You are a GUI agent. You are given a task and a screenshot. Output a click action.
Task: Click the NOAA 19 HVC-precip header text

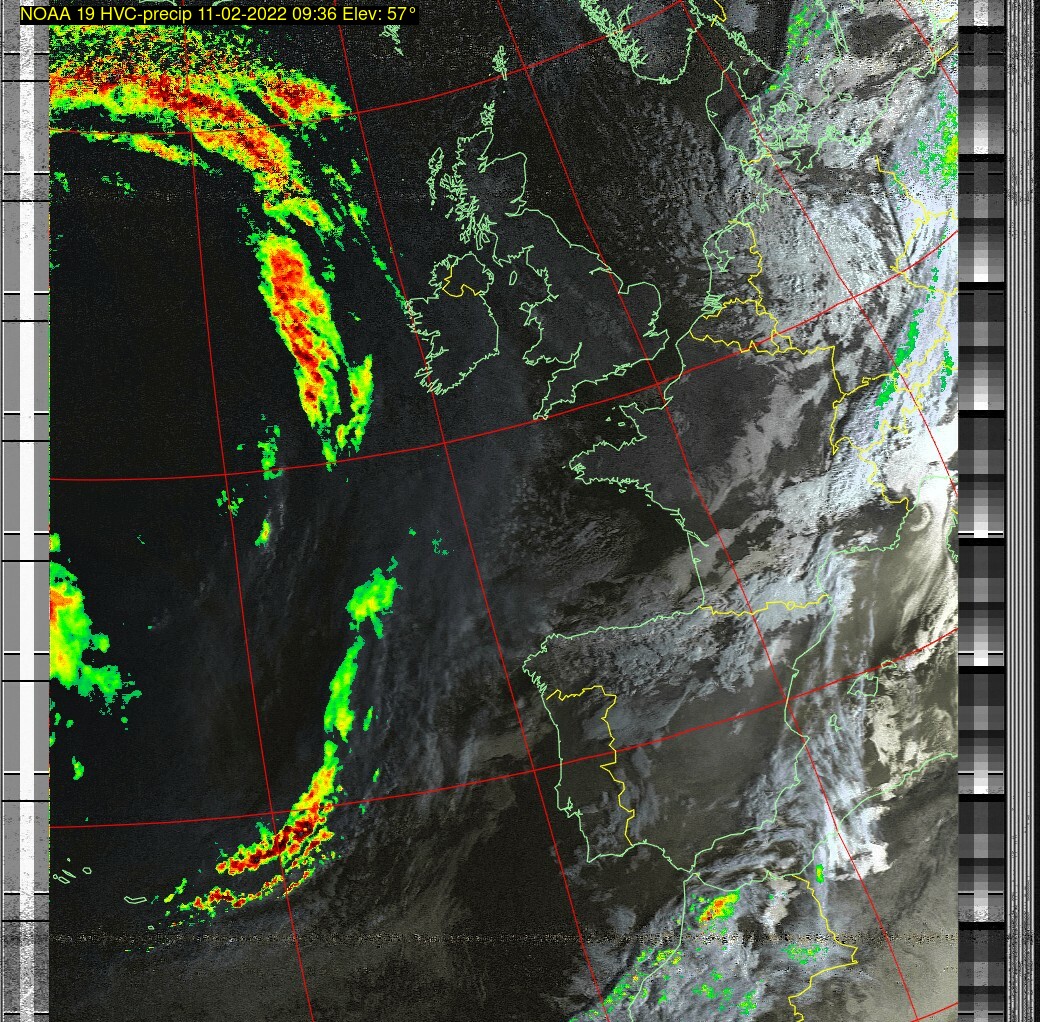pyautogui.click(x=218, y=15)
